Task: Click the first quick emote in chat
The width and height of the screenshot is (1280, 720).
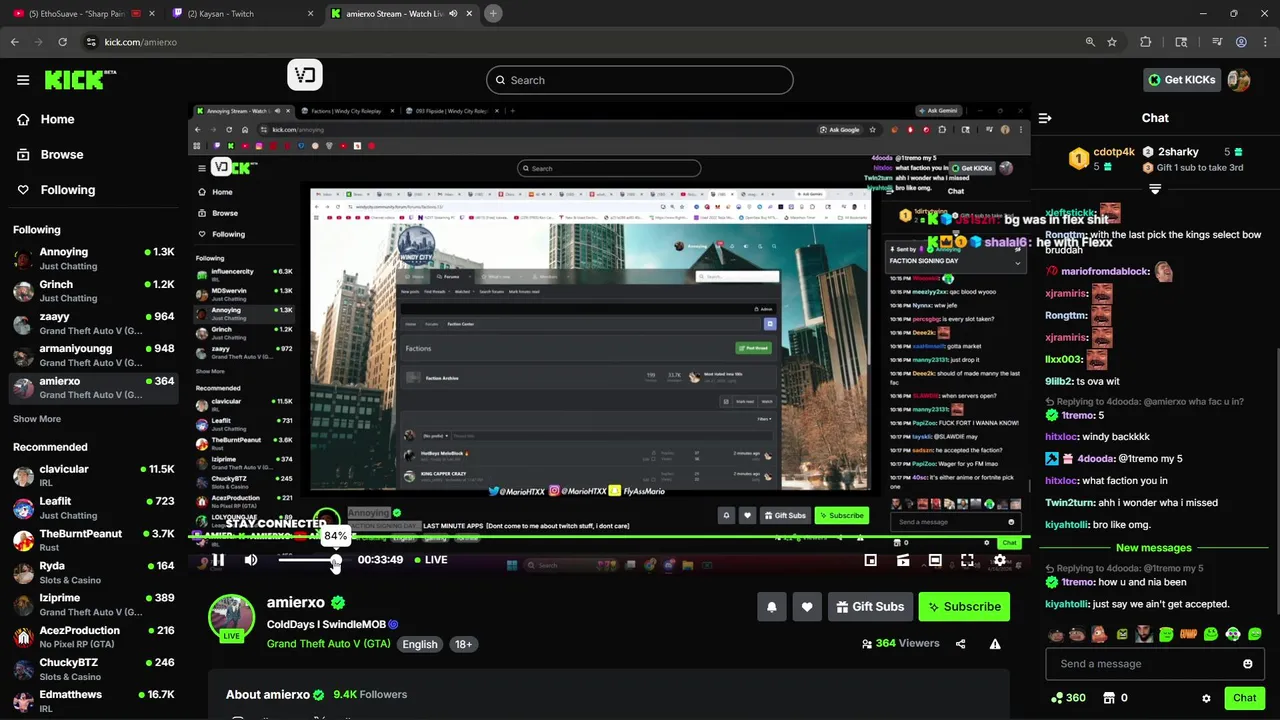Action: pos(1055,634)
